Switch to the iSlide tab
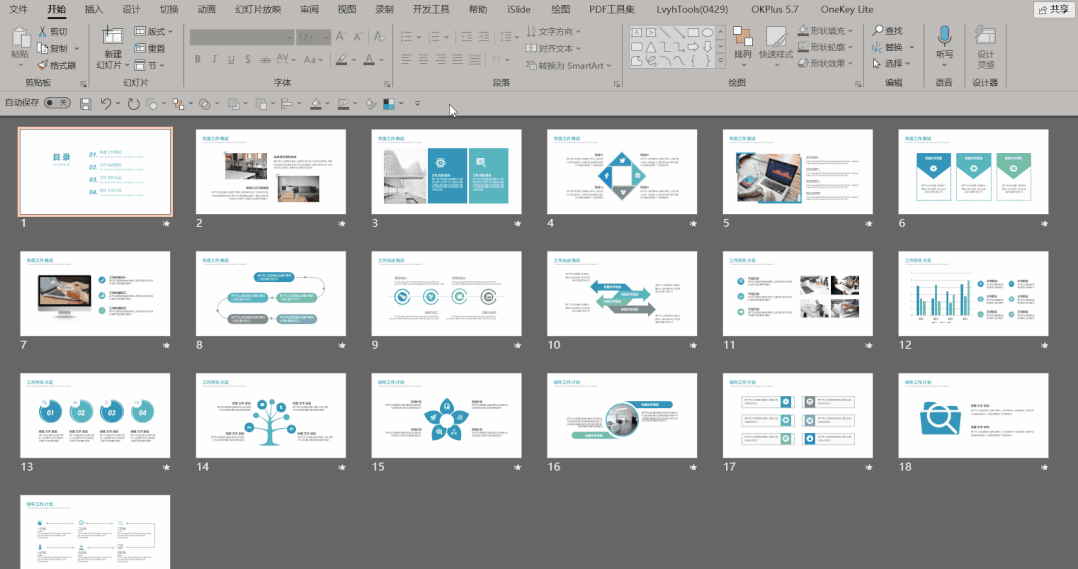Screen dimensions: 1078x569 [x=518, y=10]
